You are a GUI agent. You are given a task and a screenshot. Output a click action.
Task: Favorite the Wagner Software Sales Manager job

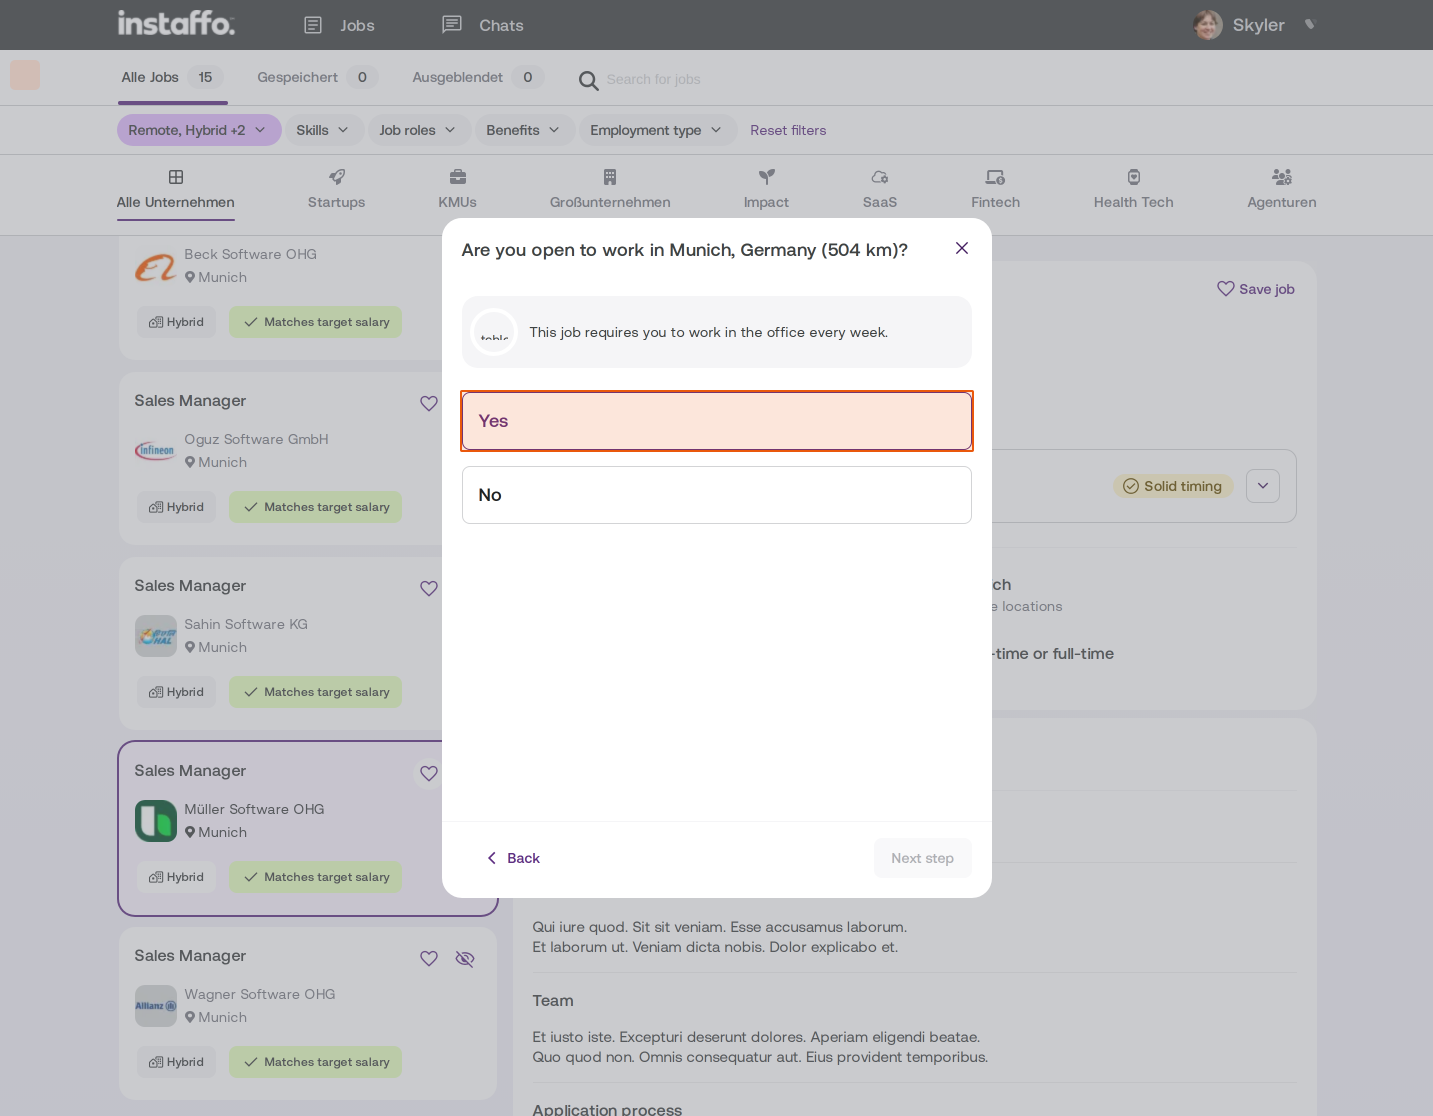(x=429, y=958)
